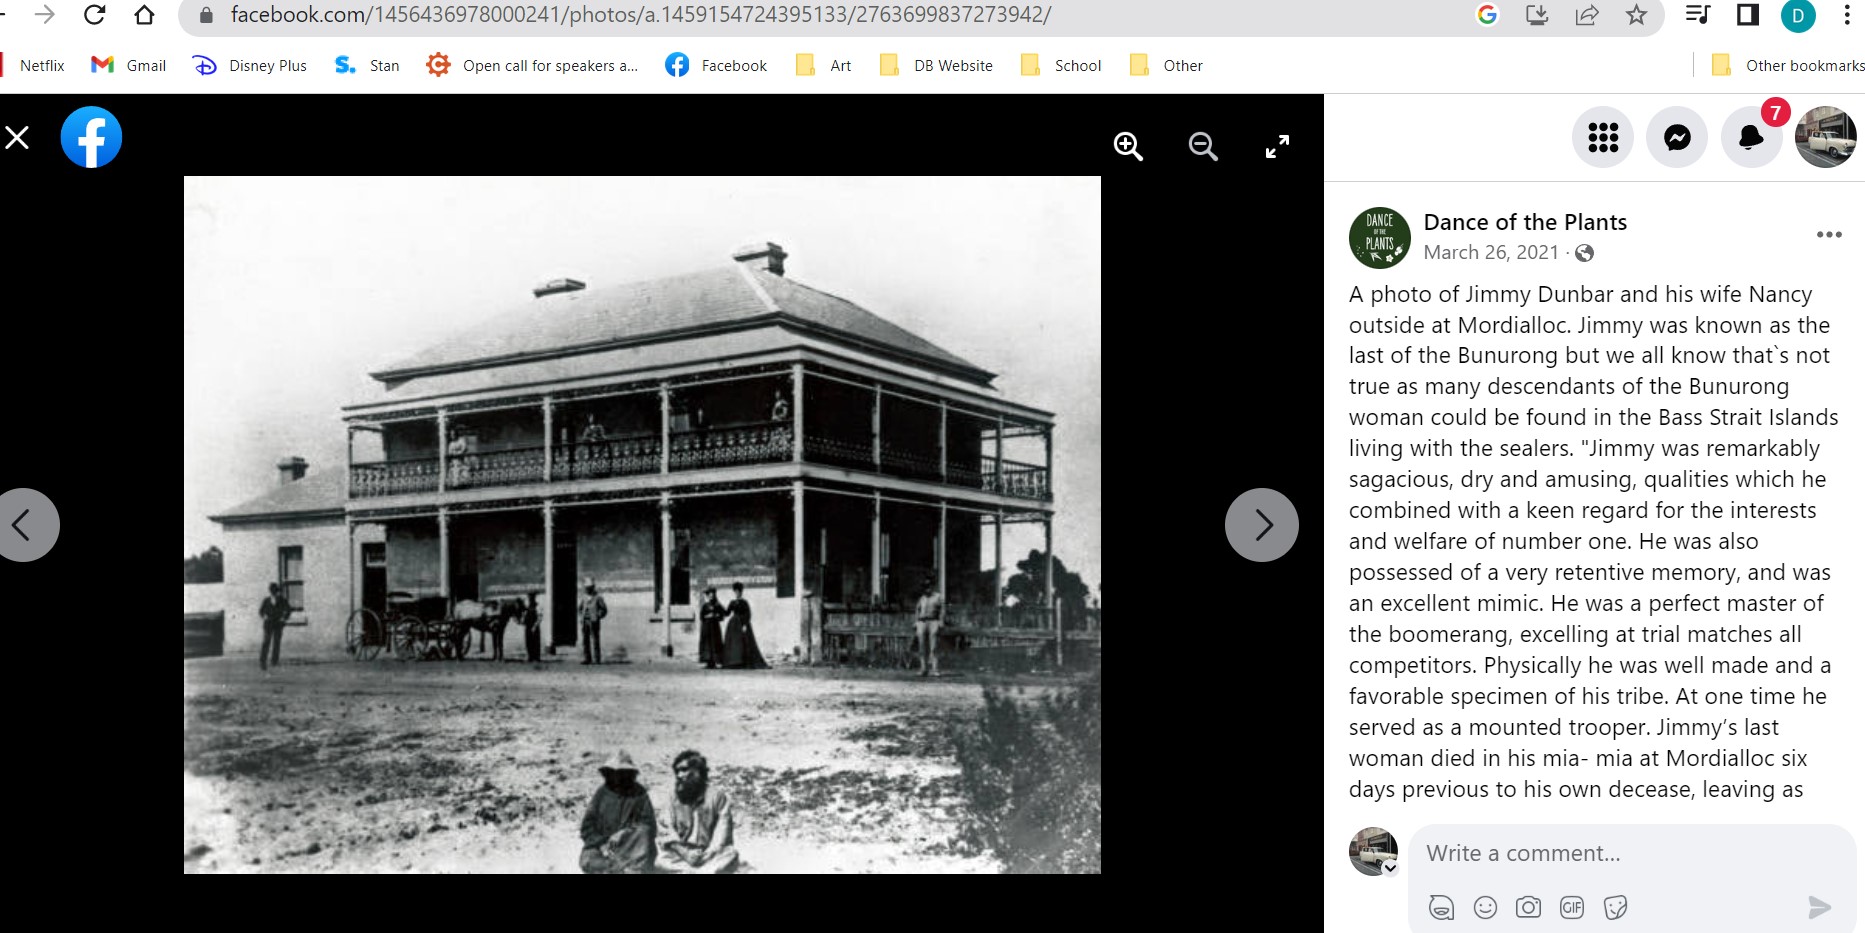The width and height of the screenshot is (1865, 933).
Task: Zoom out of the photo
Action: 1202,146
